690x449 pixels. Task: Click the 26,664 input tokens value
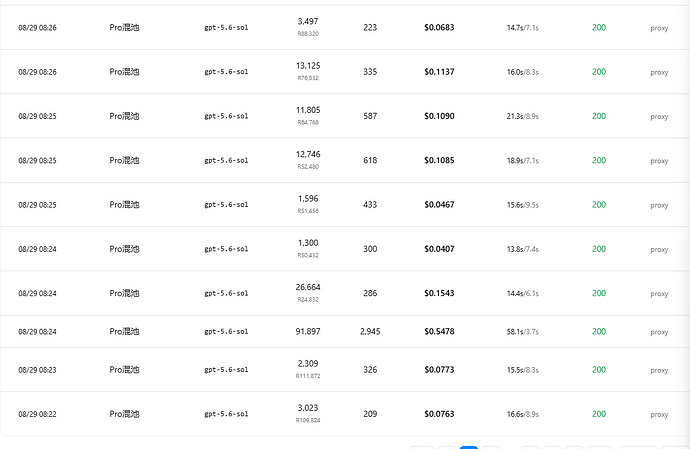click(308, 287)
